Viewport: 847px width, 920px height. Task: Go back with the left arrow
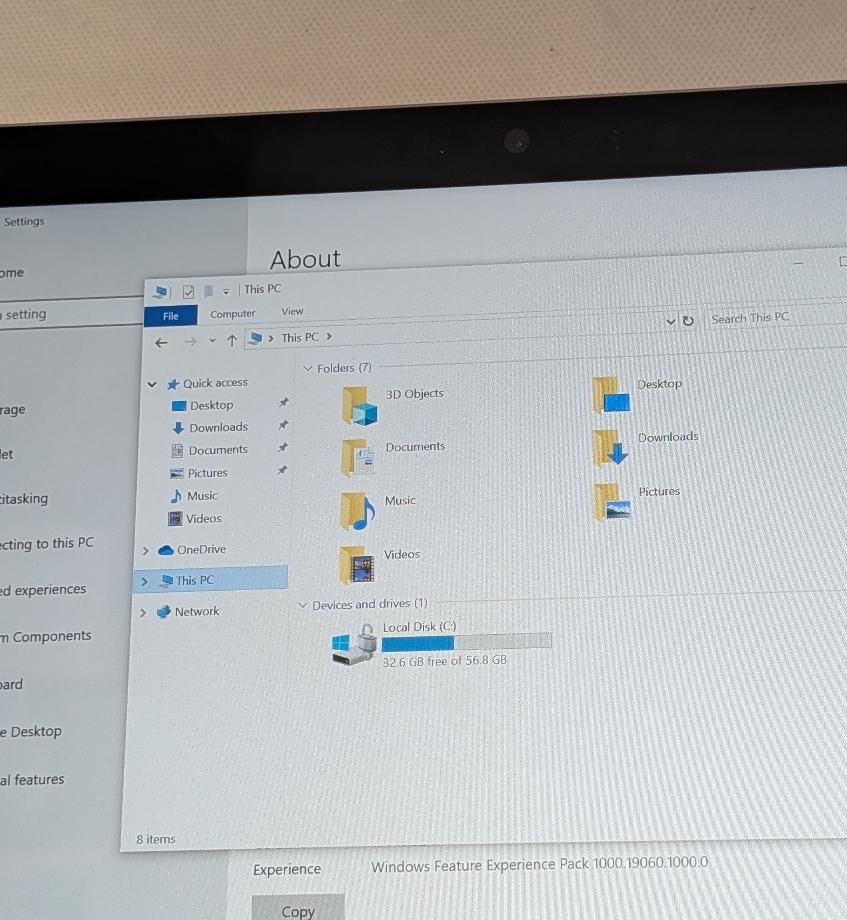pyautogui.click(x=161, y=343)
